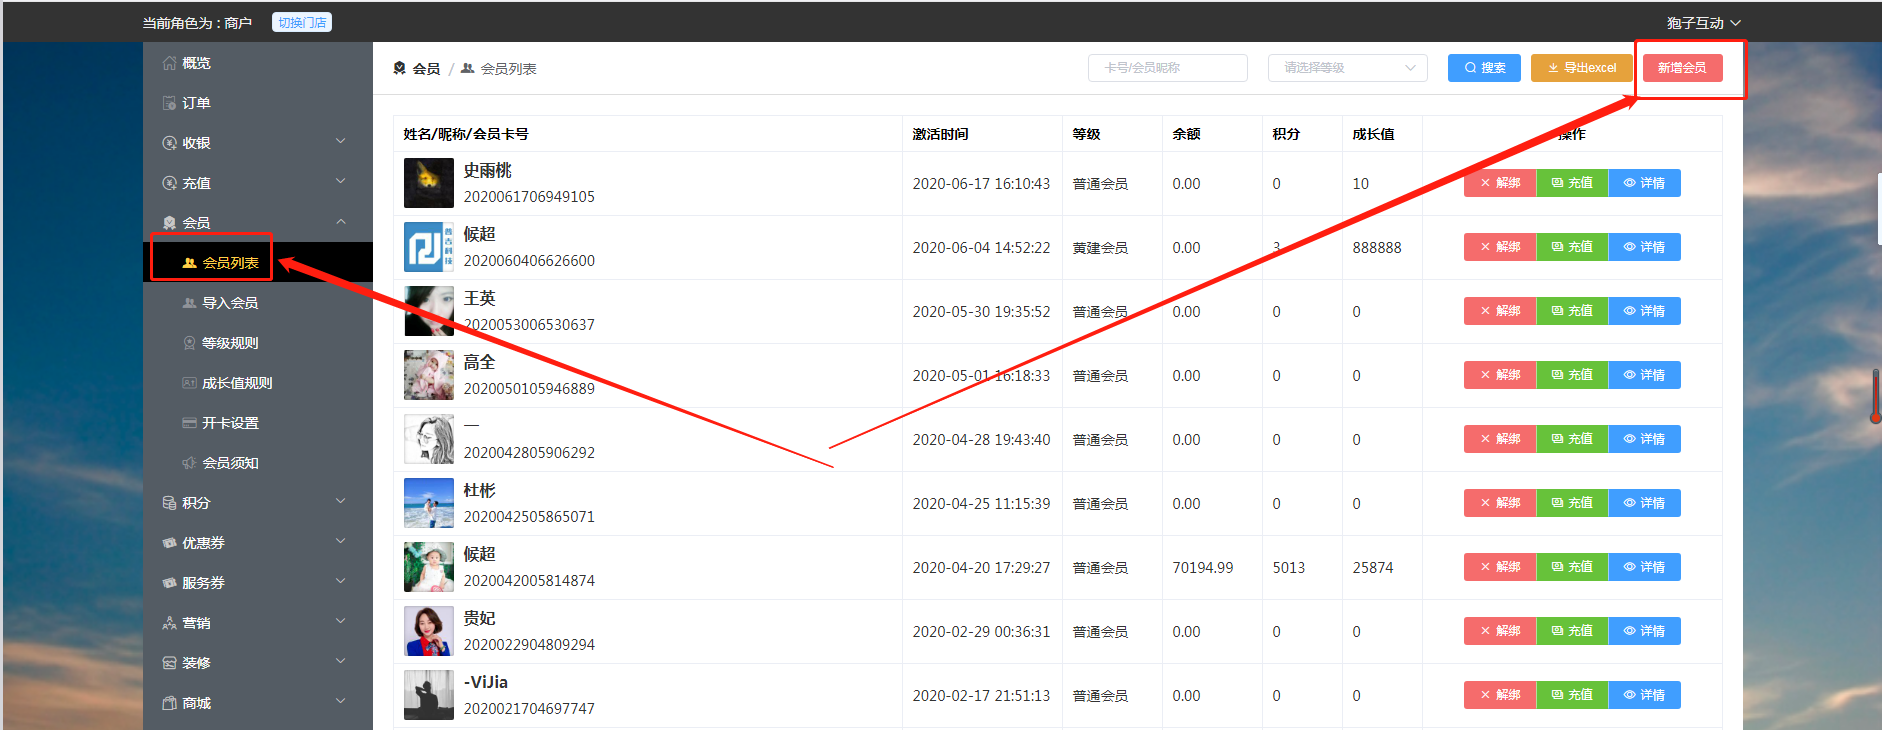View 详情 for card 2020042805906292
Screen dimensions: 1882x730
pos(1644,439)
